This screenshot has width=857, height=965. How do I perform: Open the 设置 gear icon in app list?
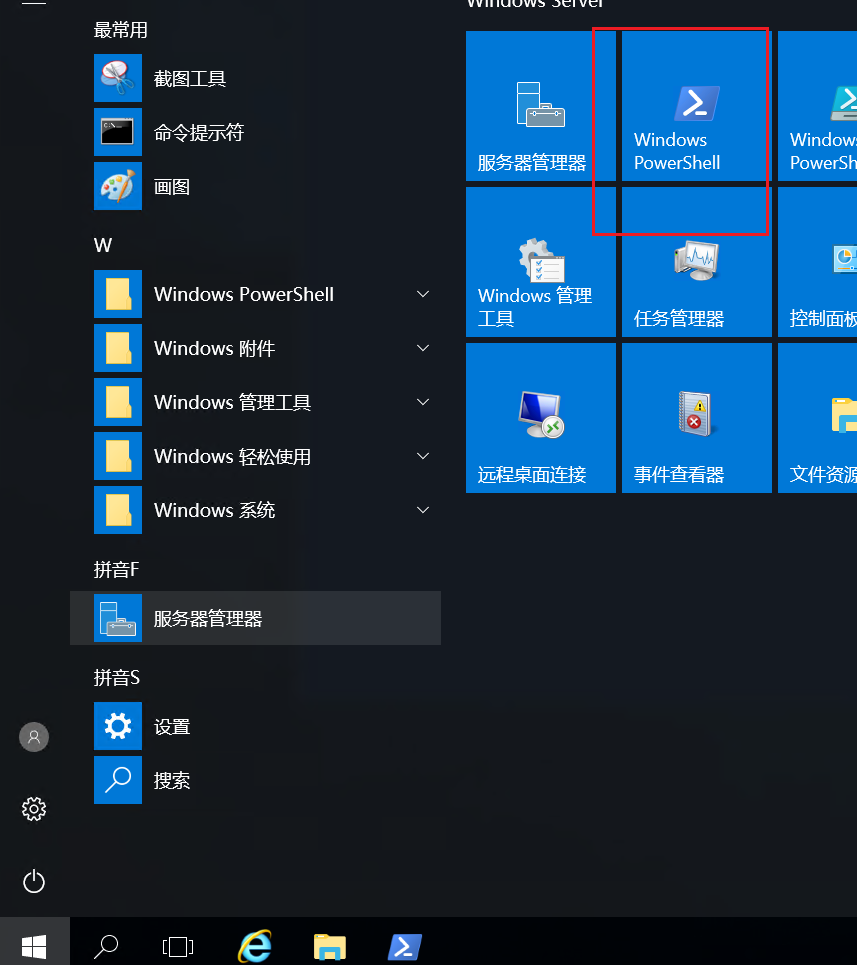(118, 726)
